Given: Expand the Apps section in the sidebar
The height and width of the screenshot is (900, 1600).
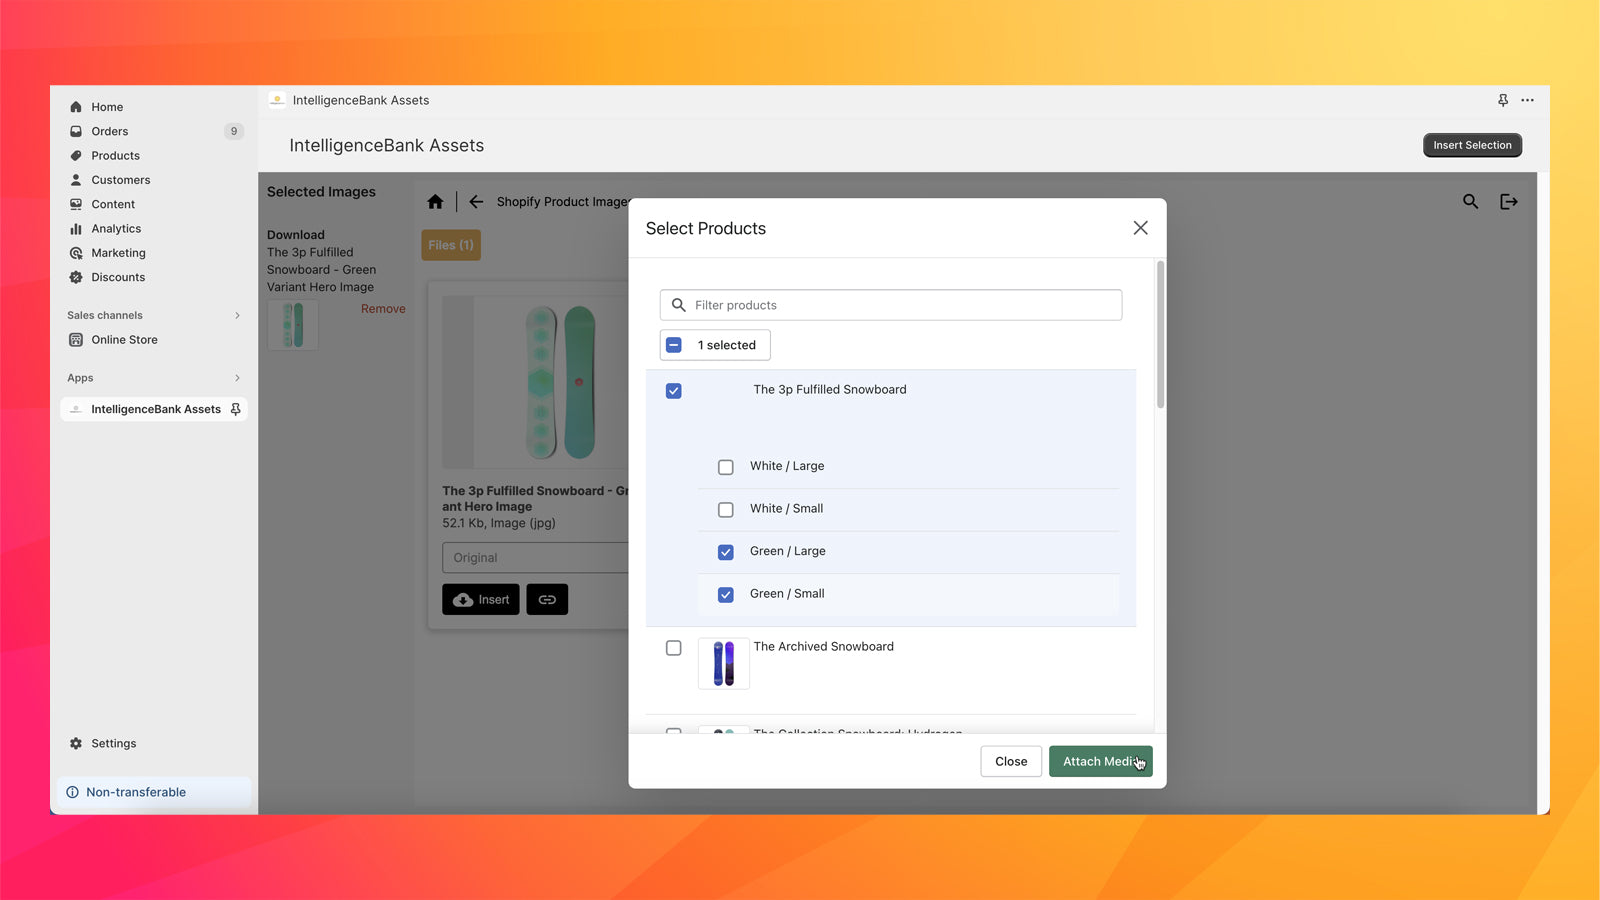Looking at the screenshot, I should (237, 378).
